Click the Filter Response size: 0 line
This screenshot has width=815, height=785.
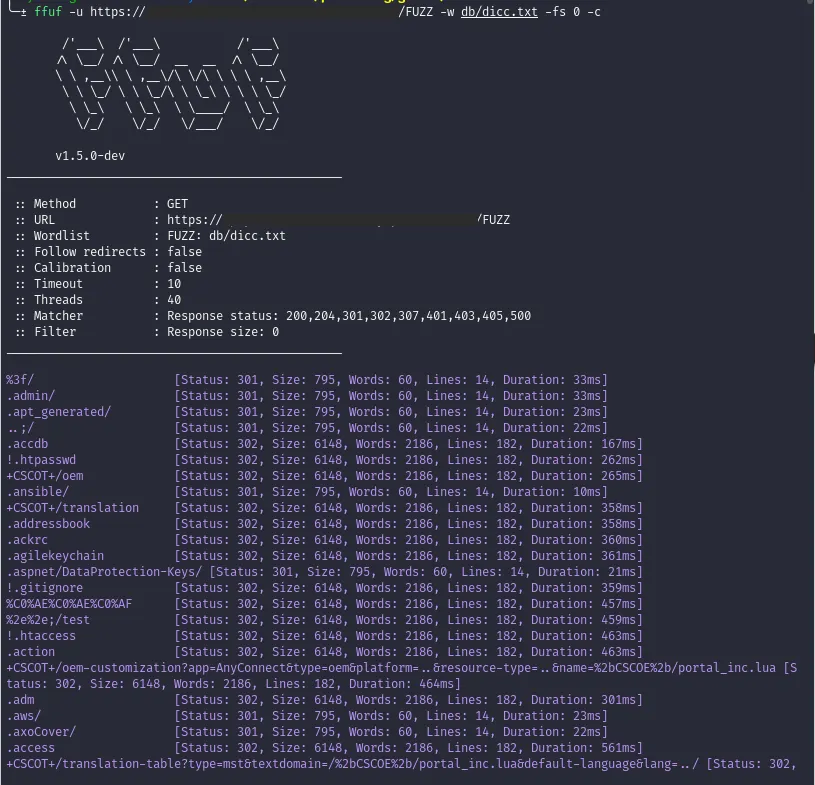click(x=147, y=332)
